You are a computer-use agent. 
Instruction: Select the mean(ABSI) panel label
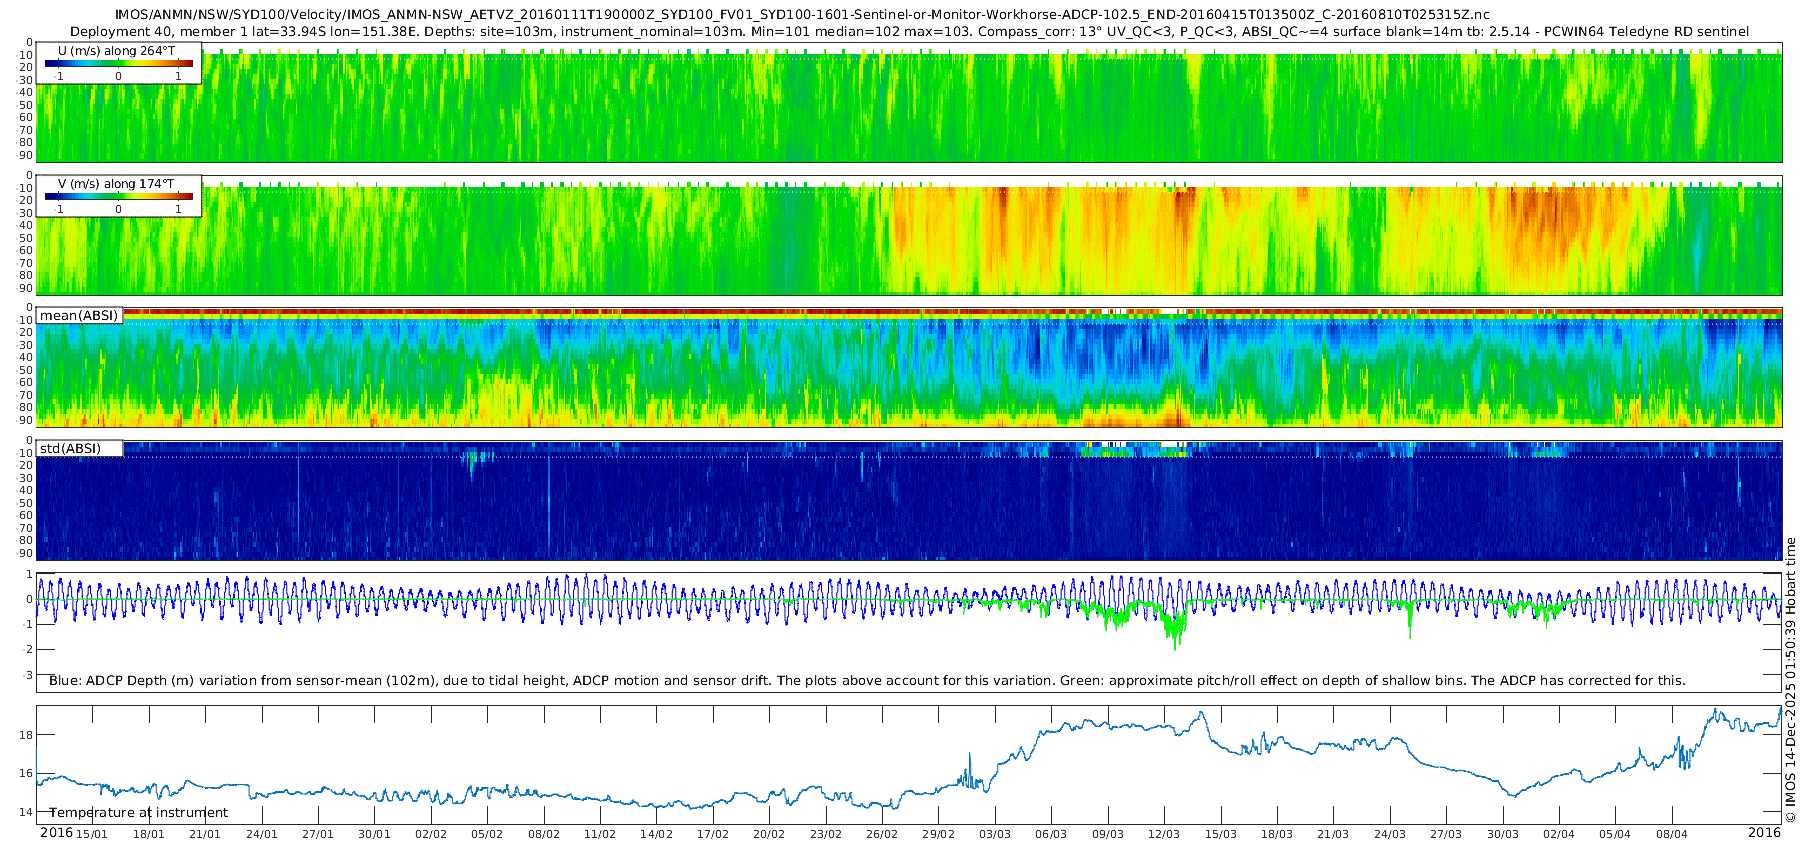coord(80,315)
